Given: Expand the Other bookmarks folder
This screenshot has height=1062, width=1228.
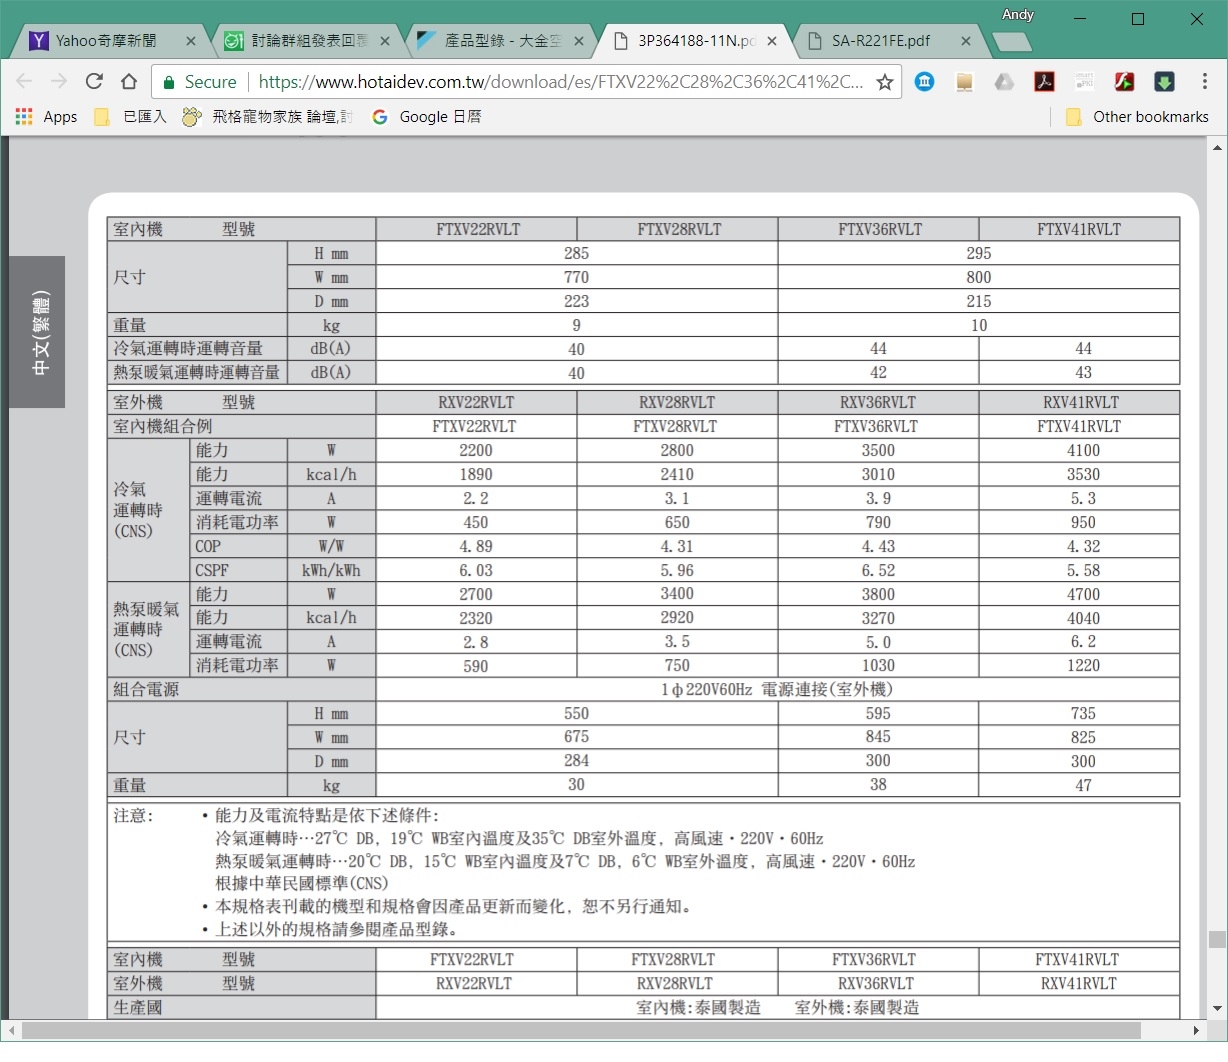Looking at the screenshot, I should pyautogui.click(x=1137, y=117).
